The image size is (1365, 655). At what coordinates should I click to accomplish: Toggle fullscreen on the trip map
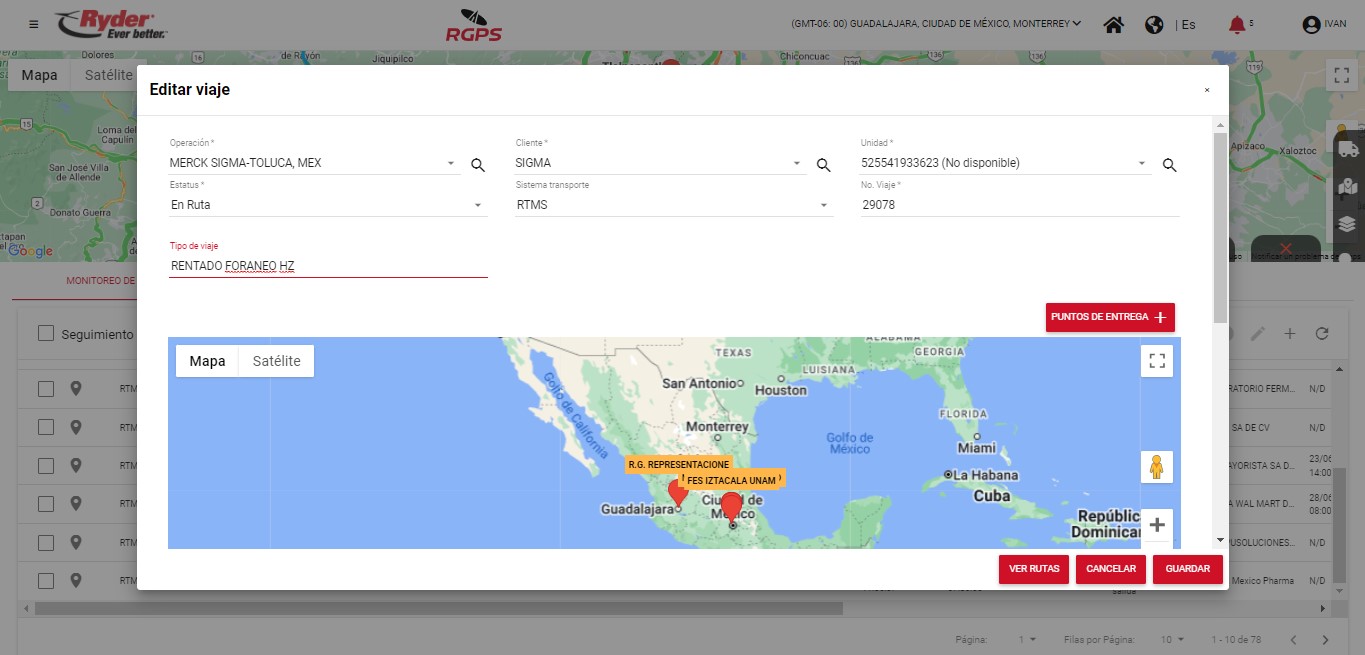click(1157, 361)
